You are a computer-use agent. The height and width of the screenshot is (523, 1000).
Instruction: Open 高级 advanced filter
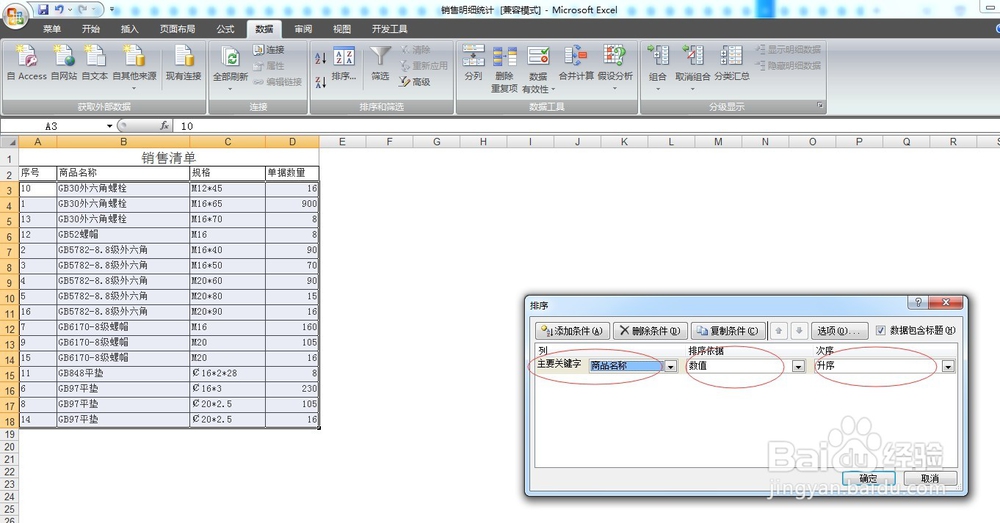(x=415, y=82)
